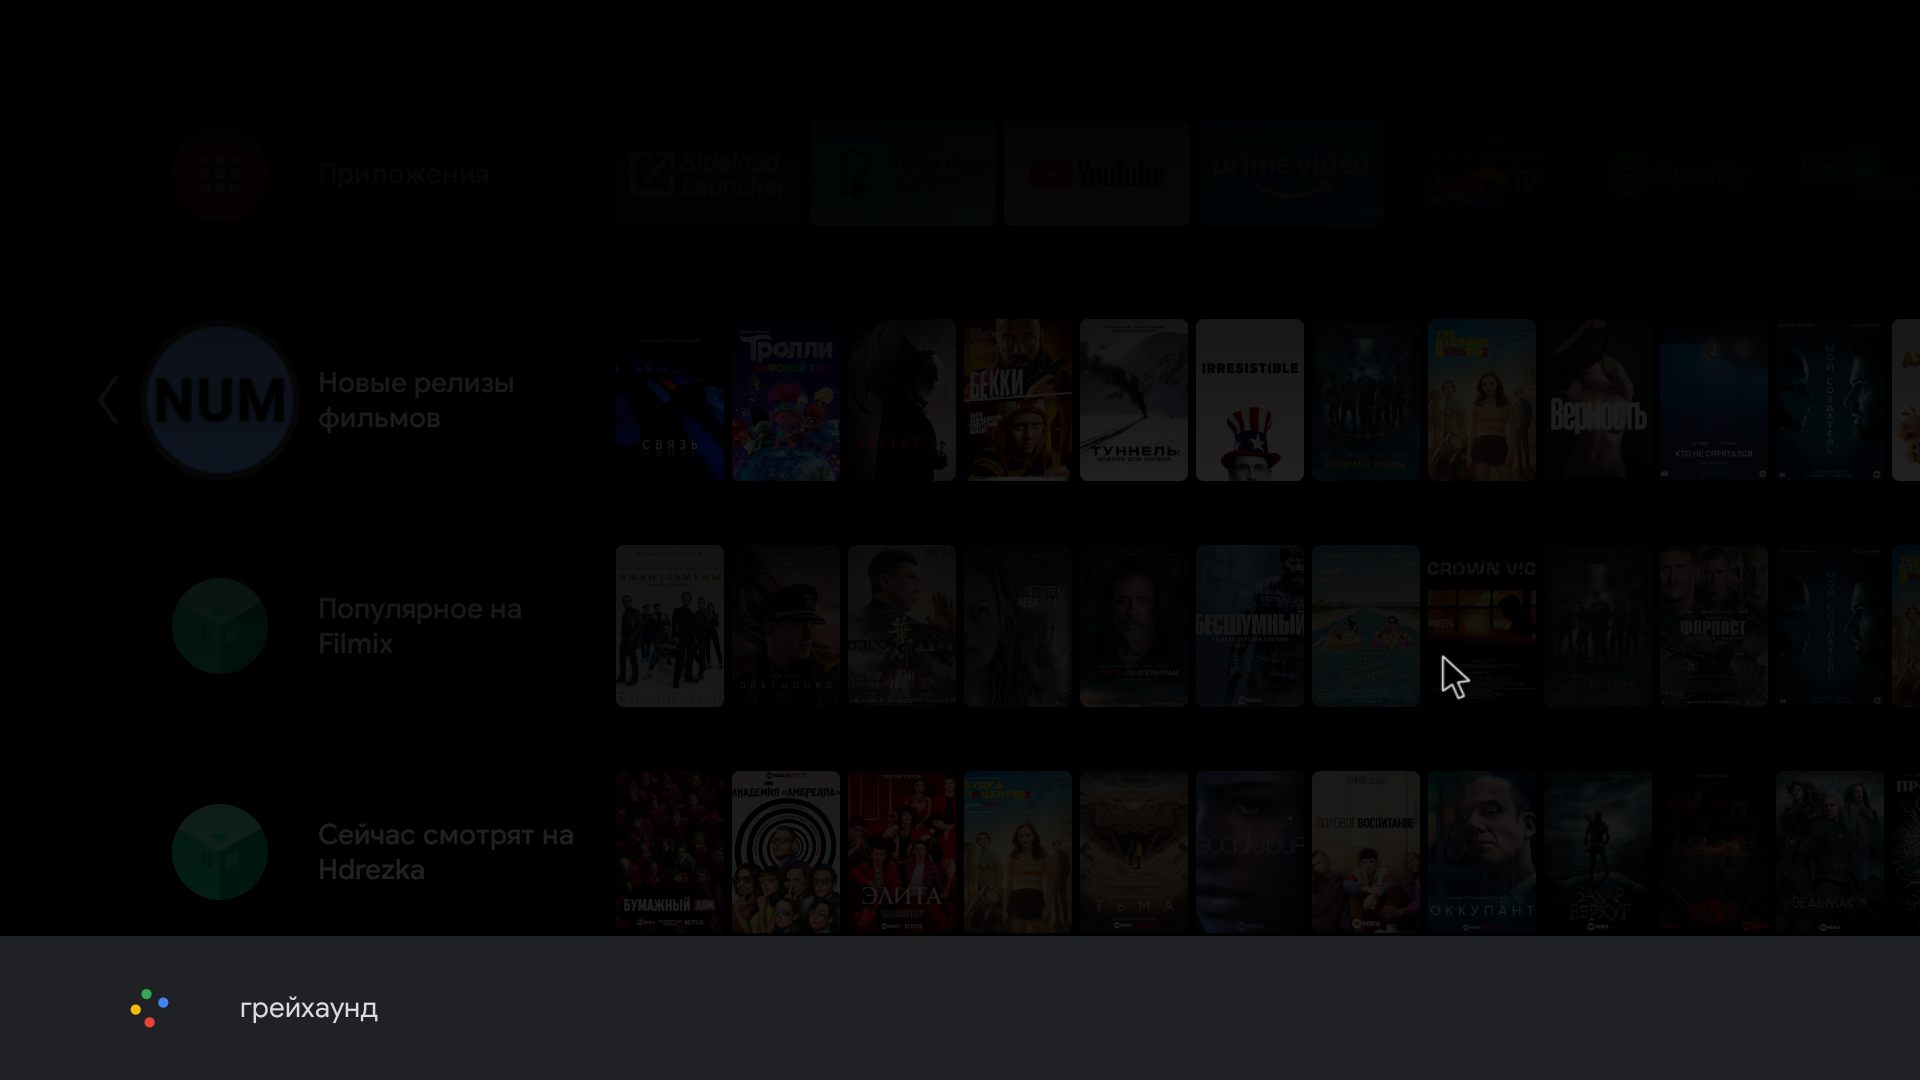Screen dimensions: 1920x1080
Task: Open the Prime Video app
Action: (1291, 174)
